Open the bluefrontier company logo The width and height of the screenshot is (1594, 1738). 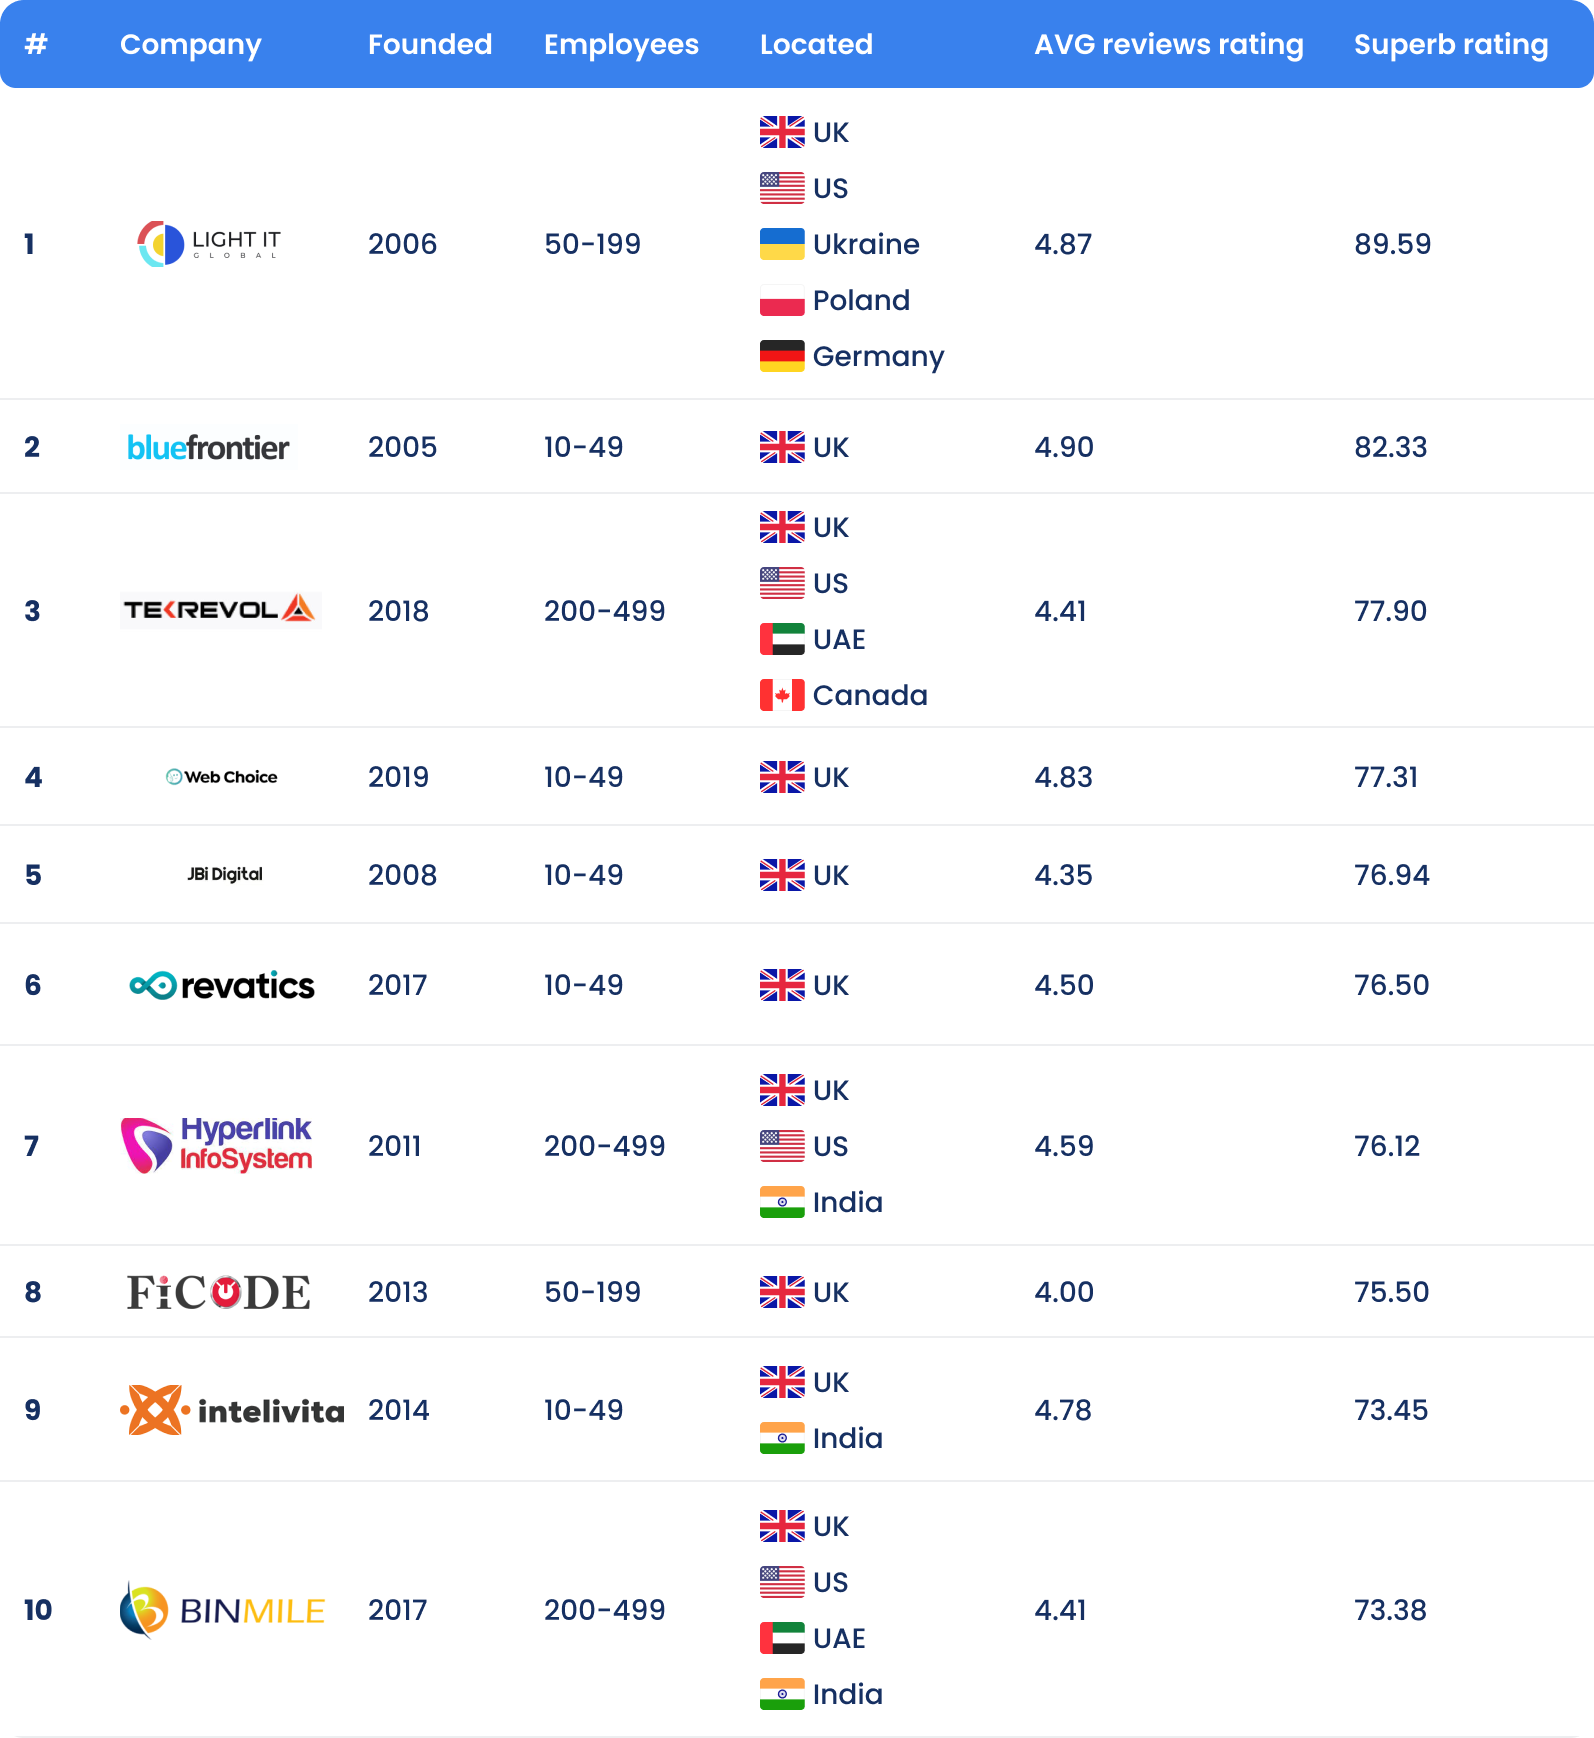[208, 447]
